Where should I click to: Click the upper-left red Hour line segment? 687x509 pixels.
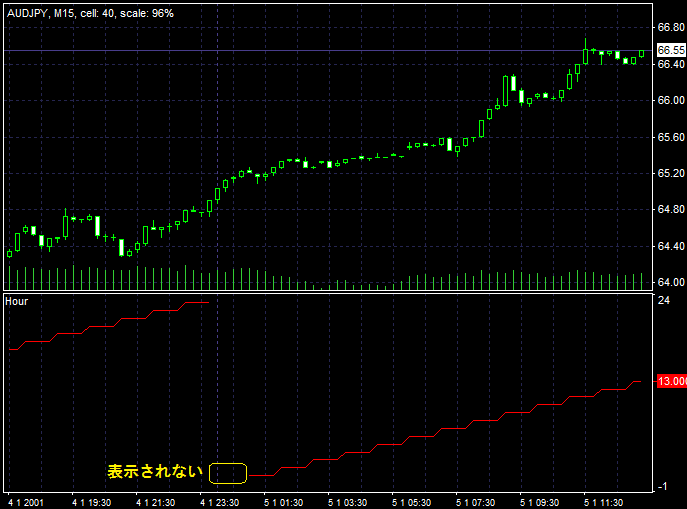109,326
